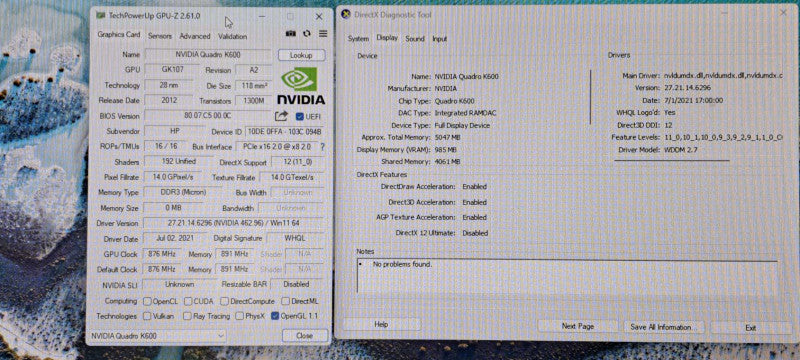Screen dimensions: 800x360
Task: Click the Driver Date field Jul 02, 2021
Action: (x=175, y=238)
